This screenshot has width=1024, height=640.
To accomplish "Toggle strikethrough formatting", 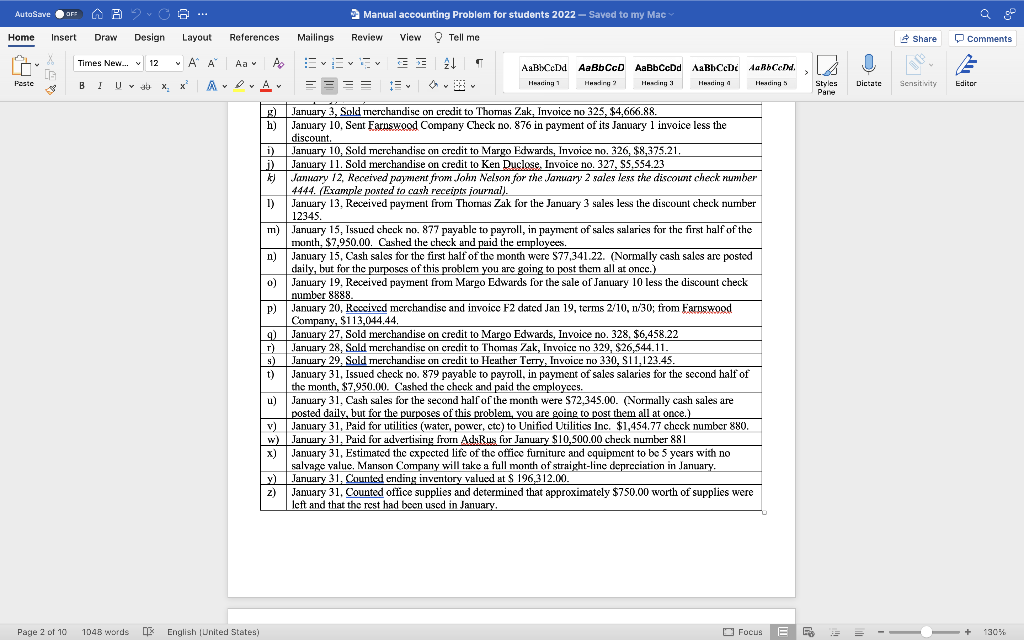I will point(146,86).
